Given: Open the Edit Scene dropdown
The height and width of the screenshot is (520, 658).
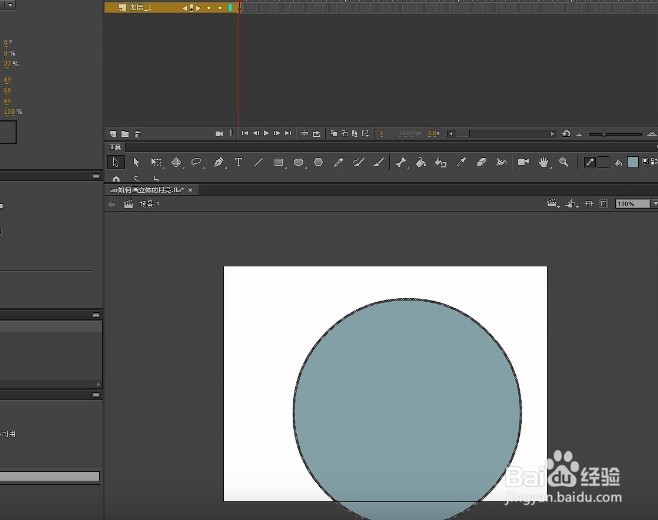Looking at the screenshot, I should click(x=553, y=204).
